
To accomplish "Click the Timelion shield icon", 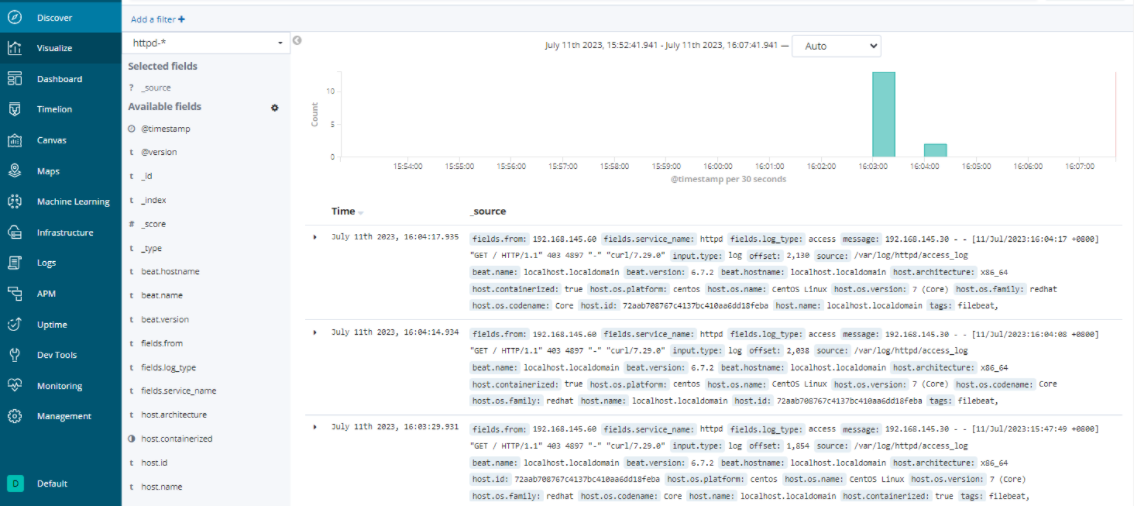I will [x=15, y=109].
